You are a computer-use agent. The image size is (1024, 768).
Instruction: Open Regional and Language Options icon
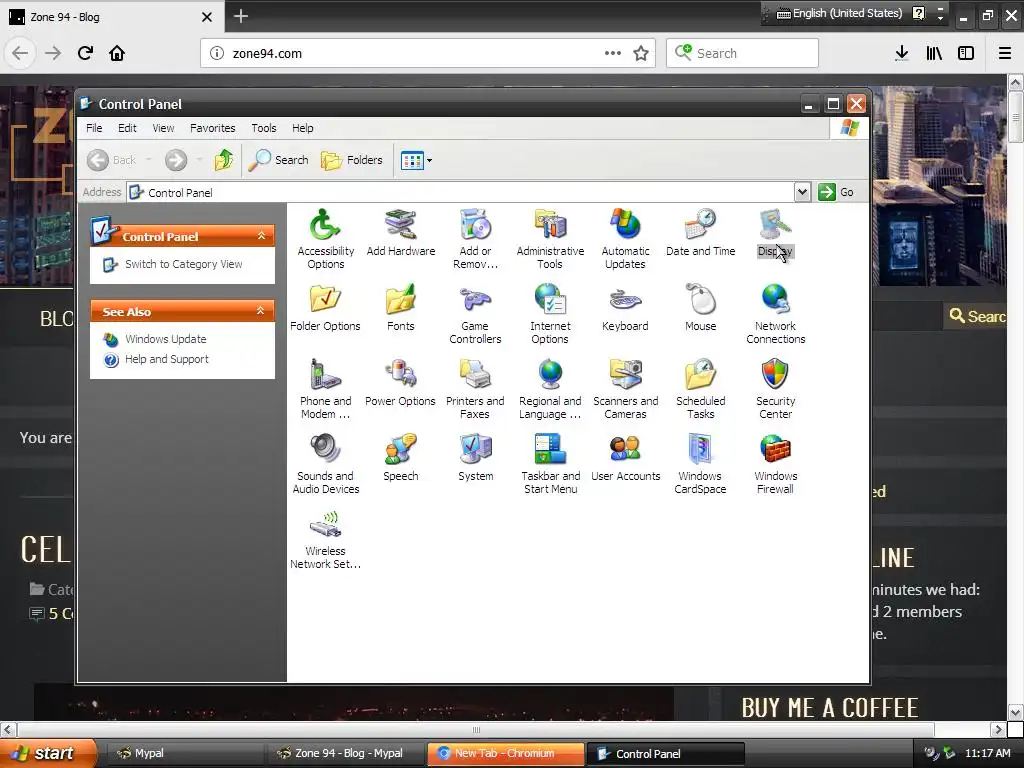550,388
